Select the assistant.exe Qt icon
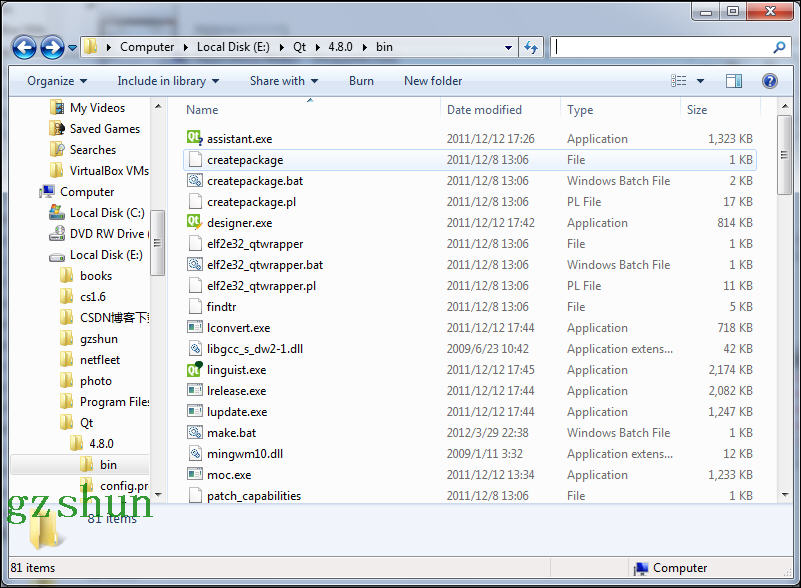This screenshot has height=588, width=801. [x=194, y=139]
